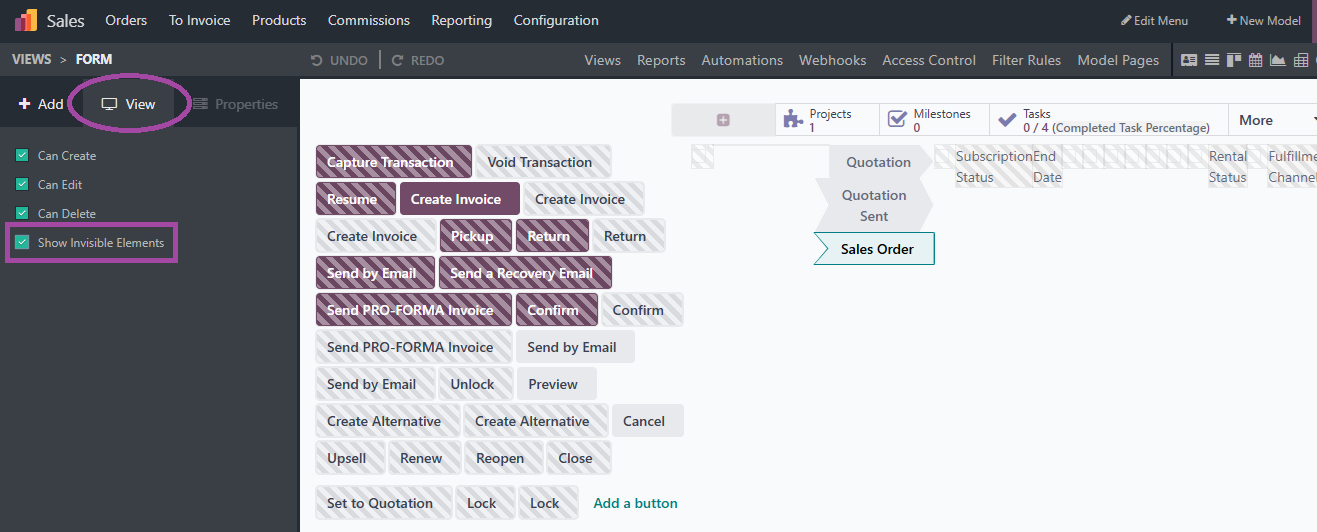The image size is (1317, 532).
Task: Click the Milestones checkbox icon
Action: (897, 120)
